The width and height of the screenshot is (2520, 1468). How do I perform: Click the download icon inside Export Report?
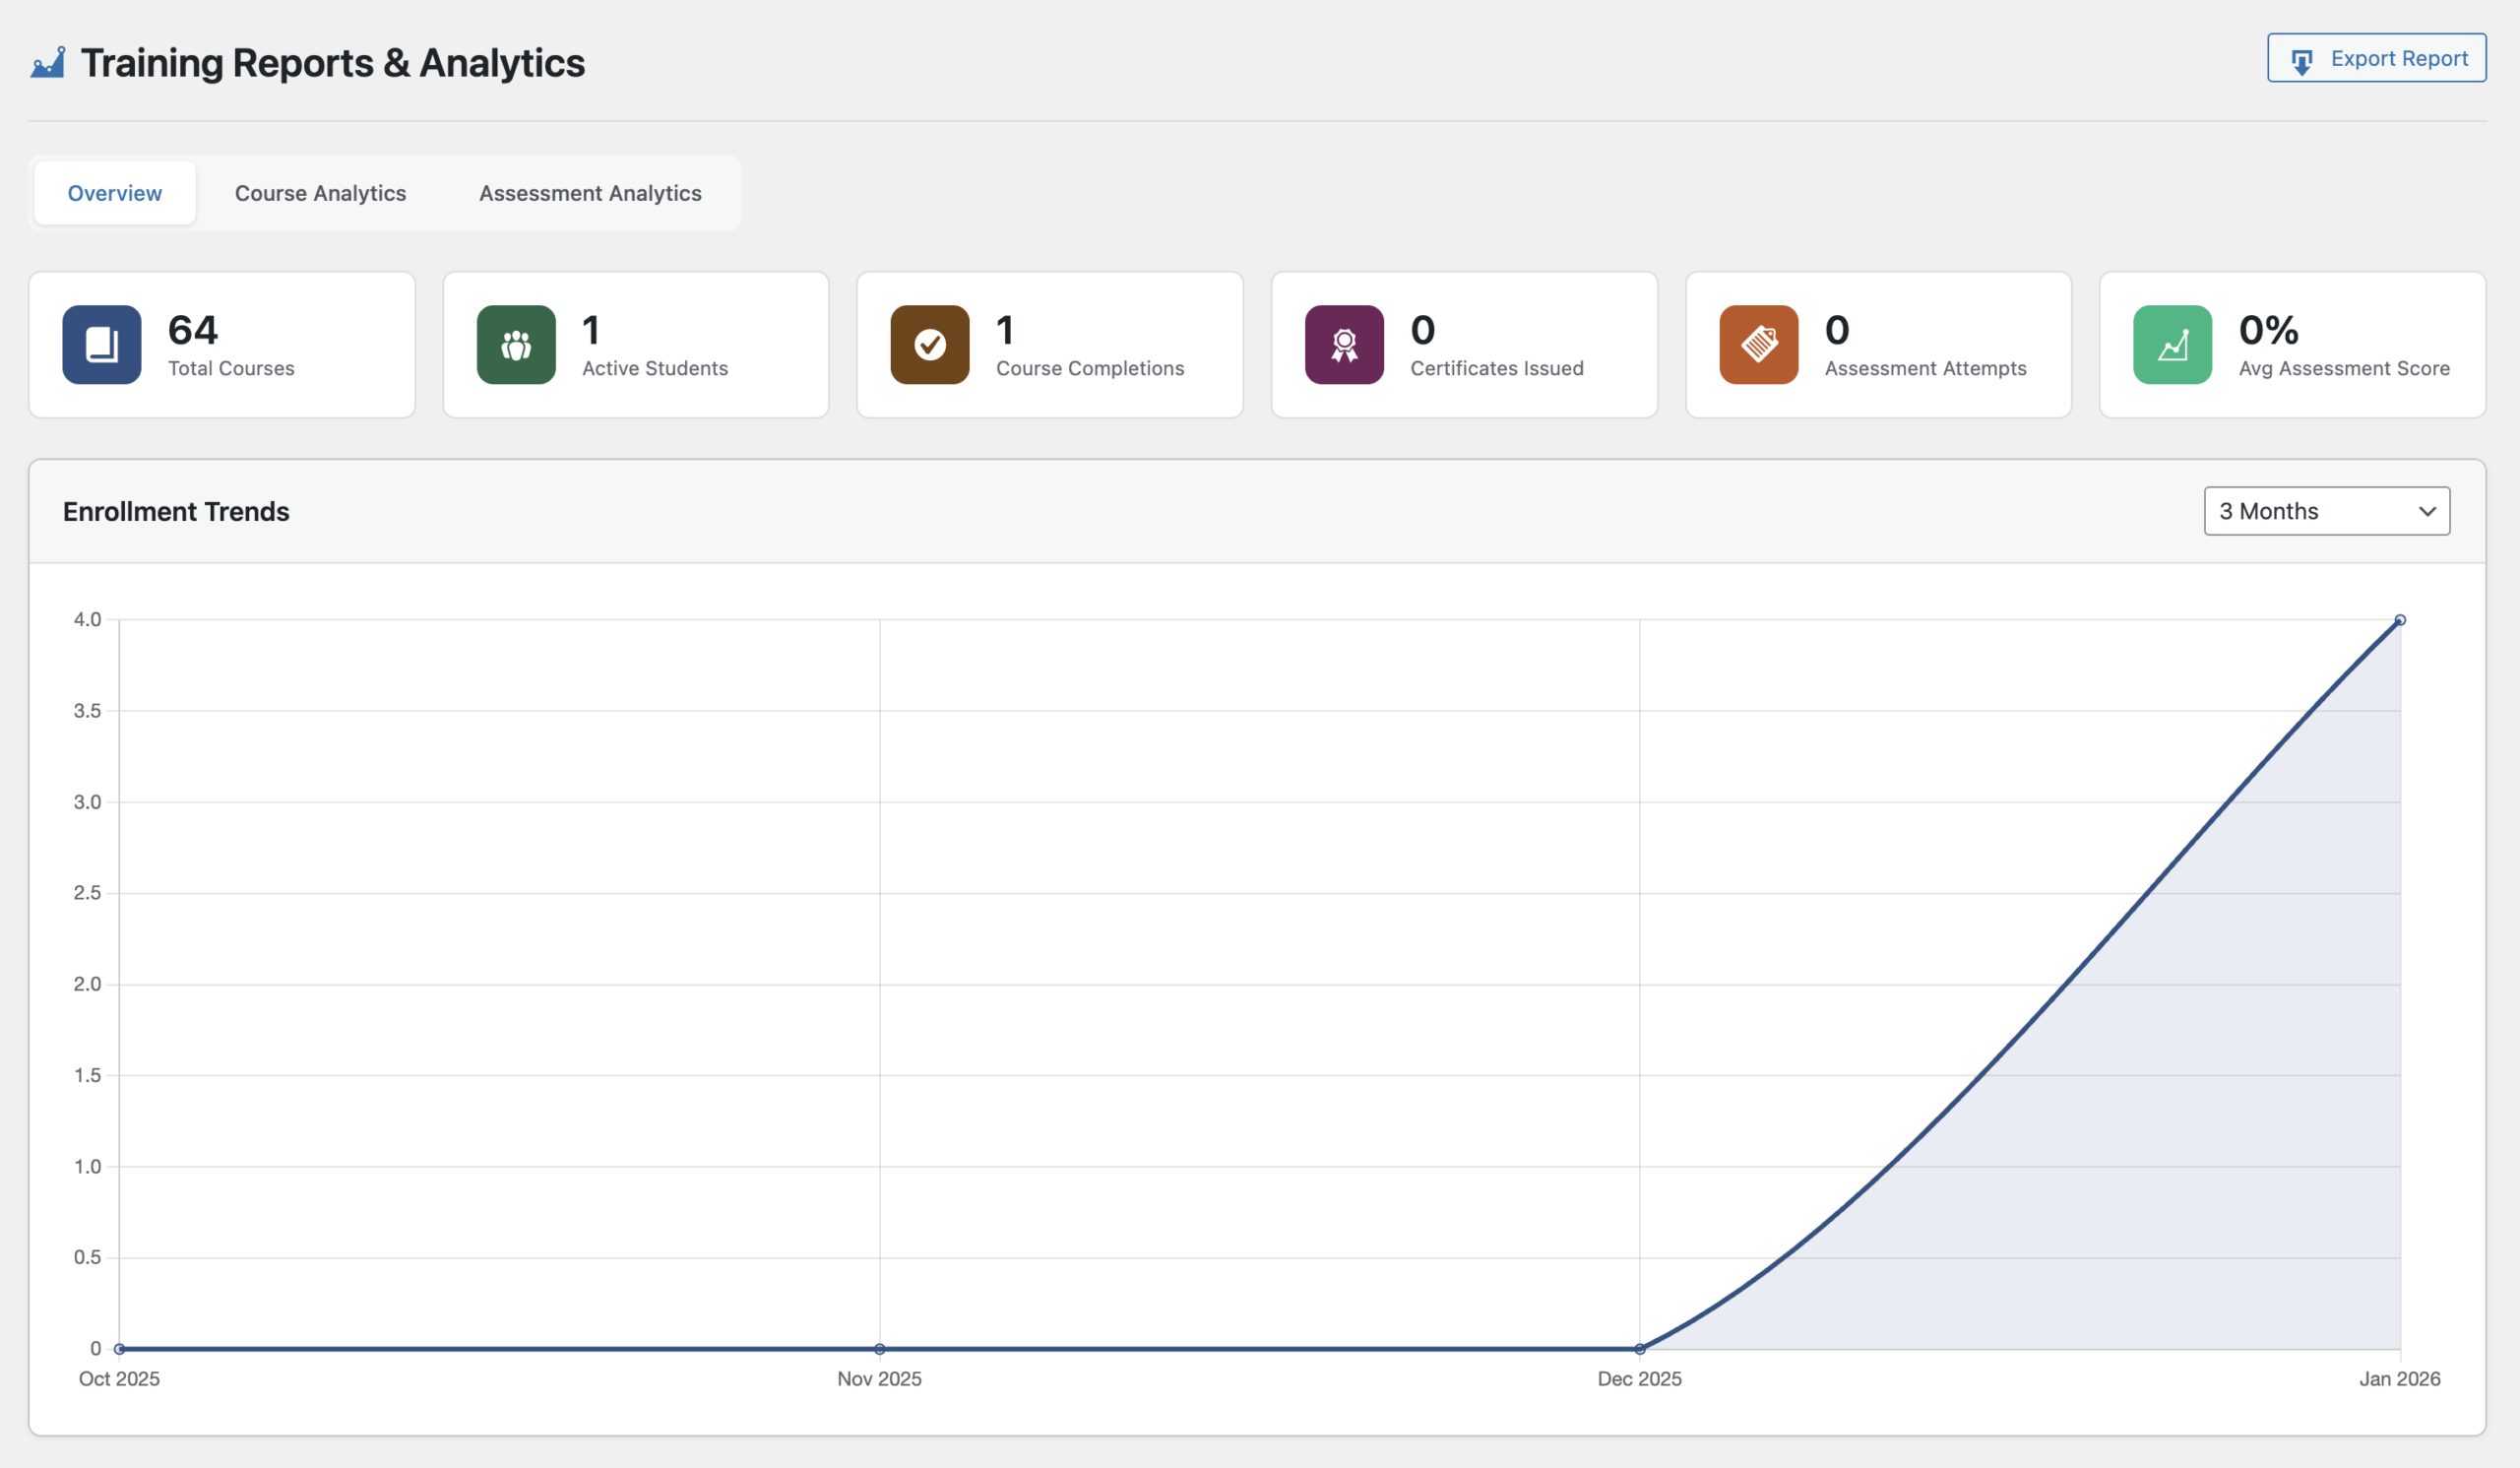point(2302,59)
